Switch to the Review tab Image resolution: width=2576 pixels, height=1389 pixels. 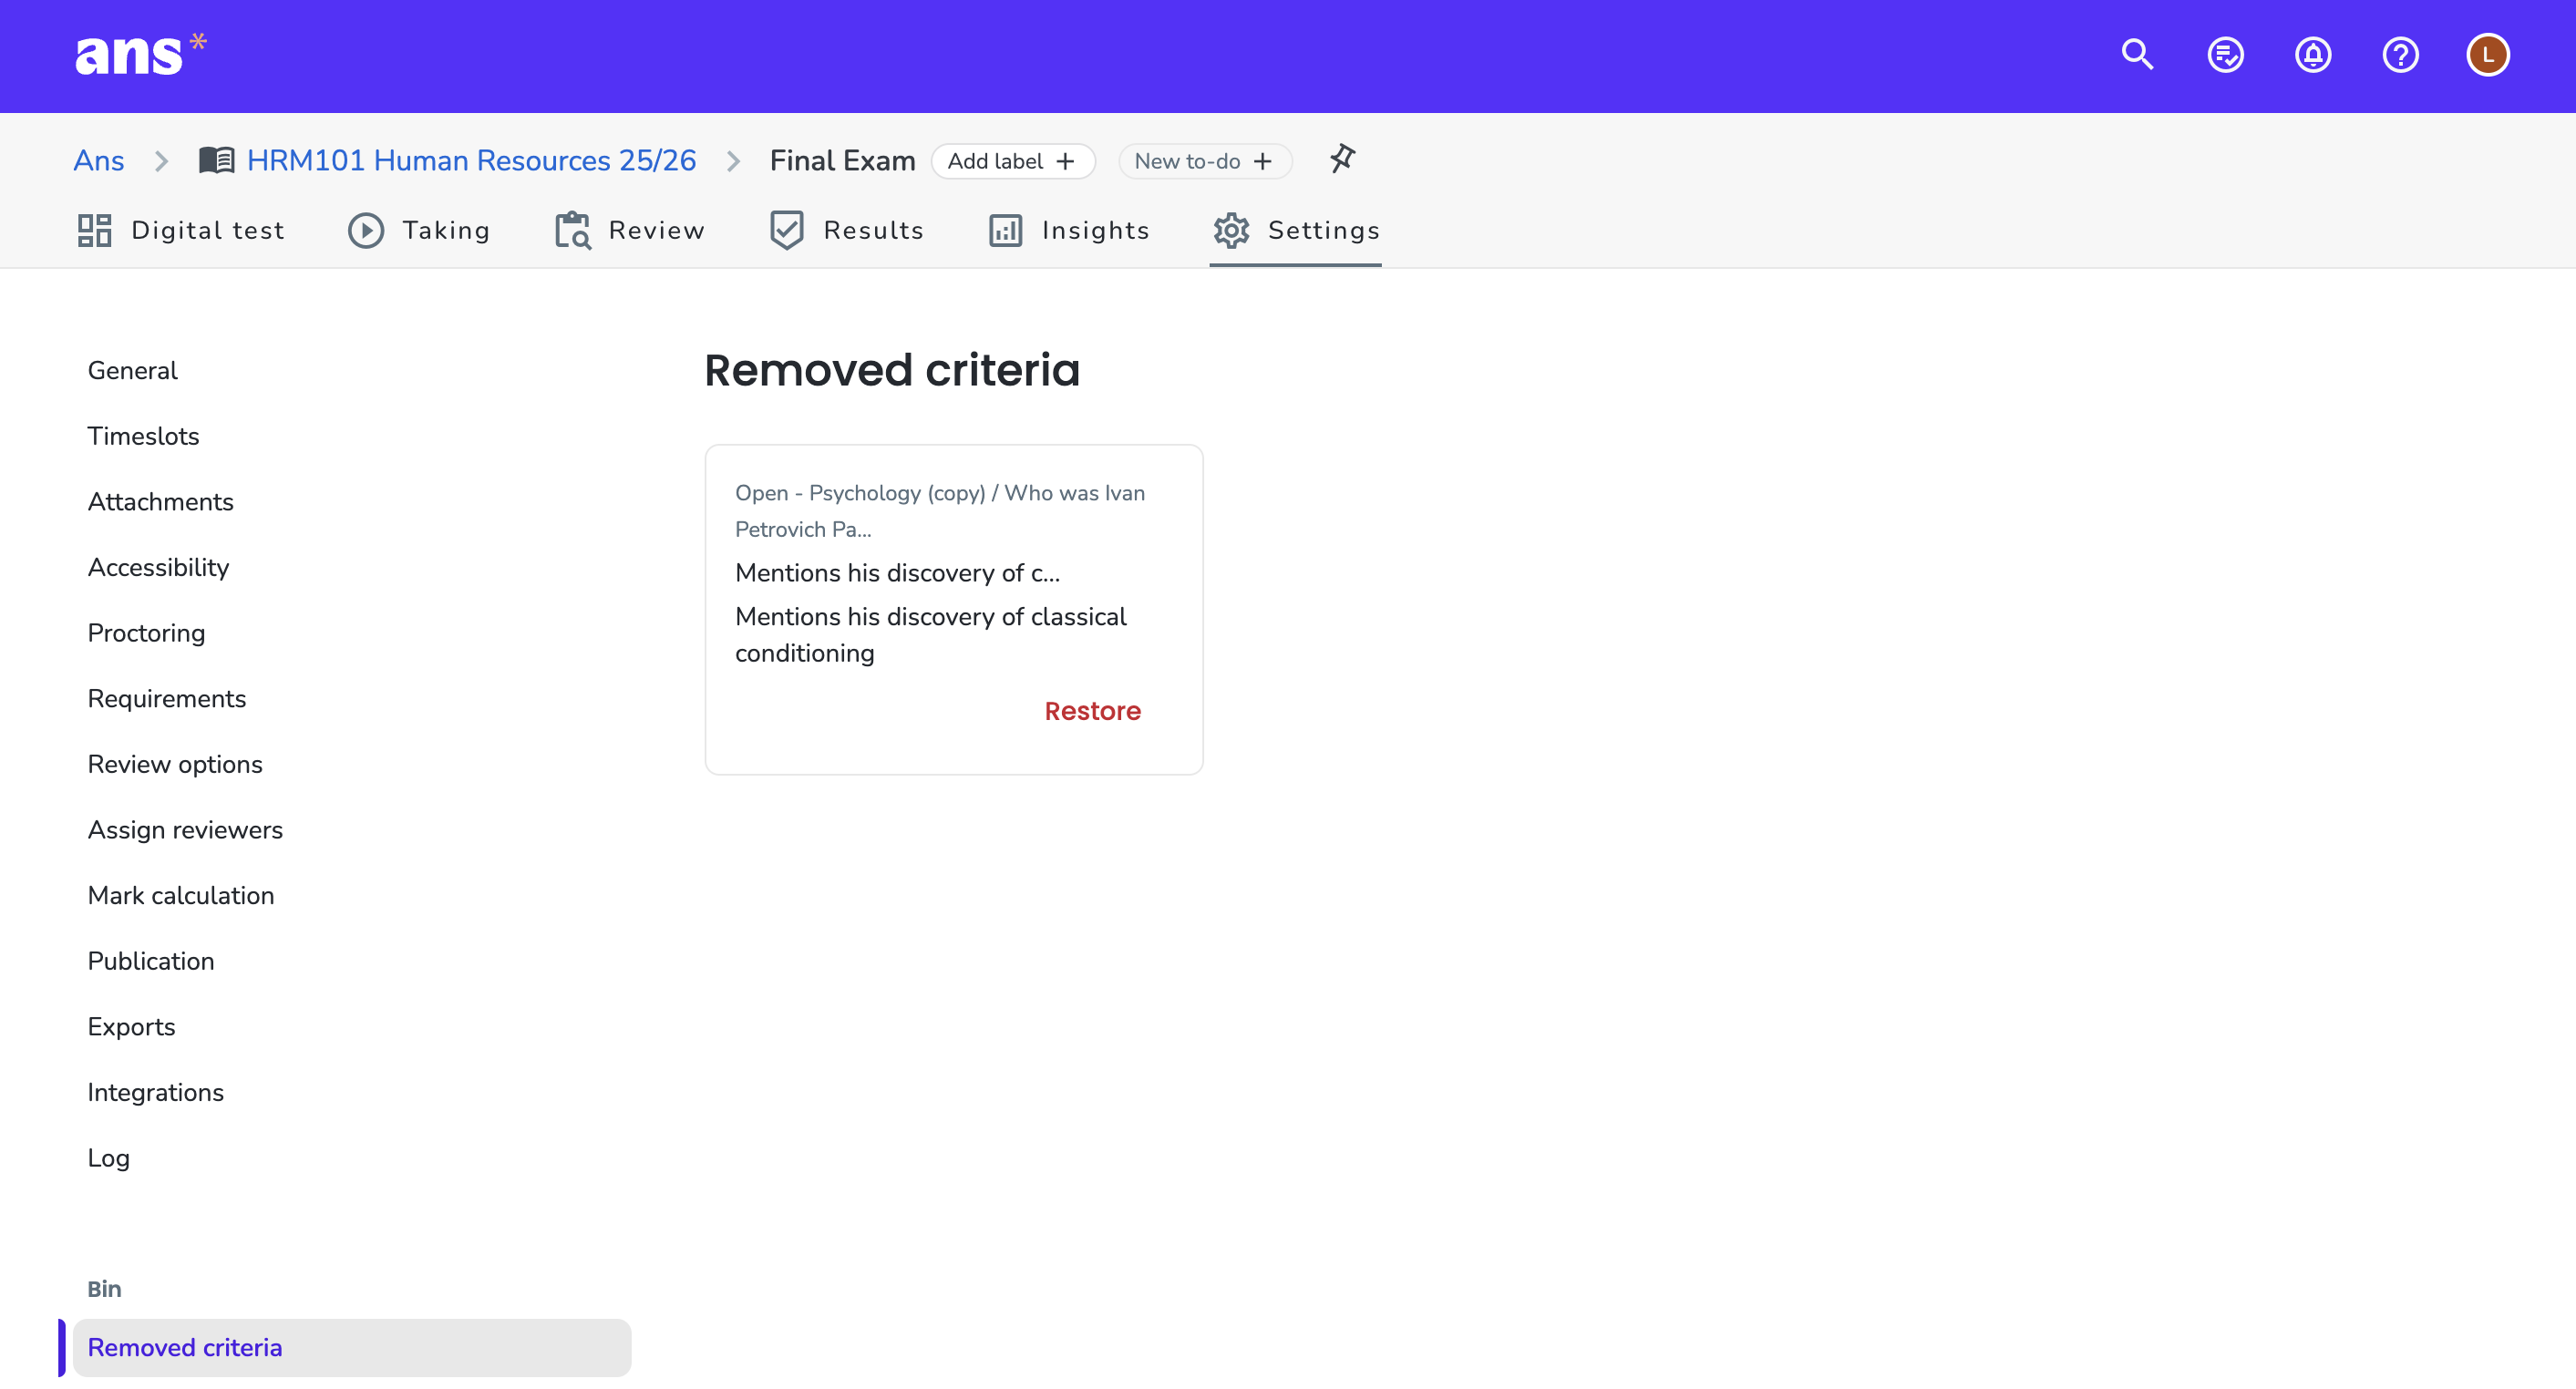tap(630, 230)
